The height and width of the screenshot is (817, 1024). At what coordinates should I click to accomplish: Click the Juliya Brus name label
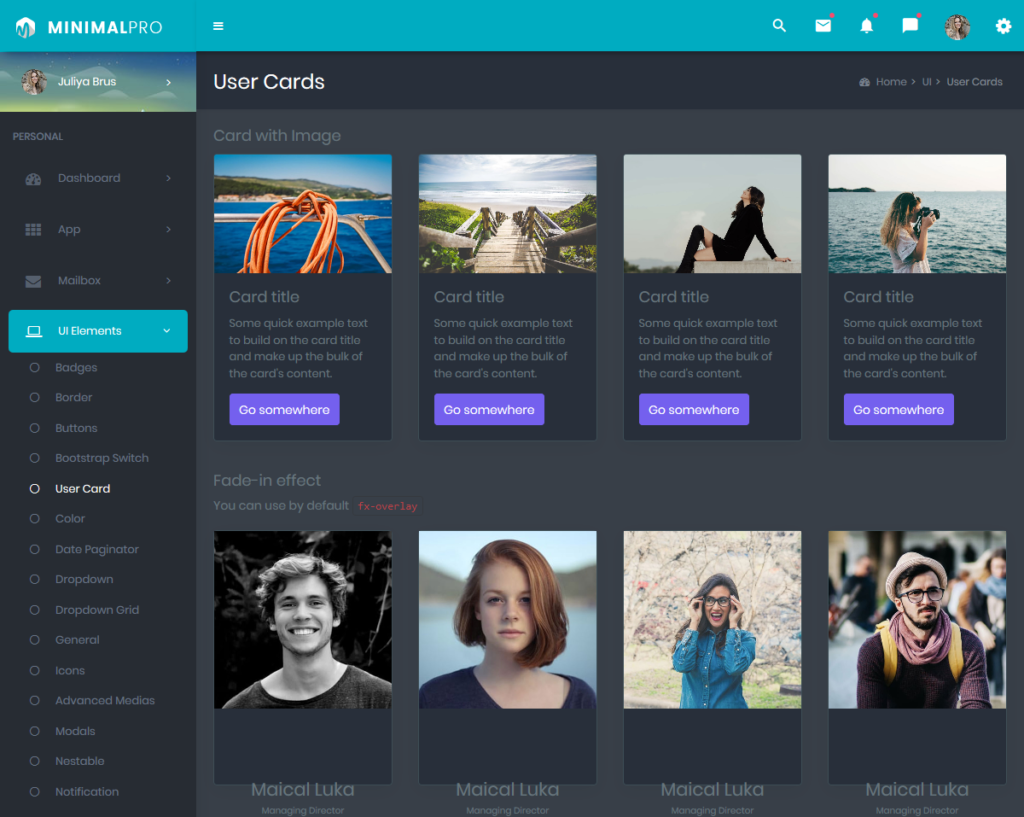[87, 82]
